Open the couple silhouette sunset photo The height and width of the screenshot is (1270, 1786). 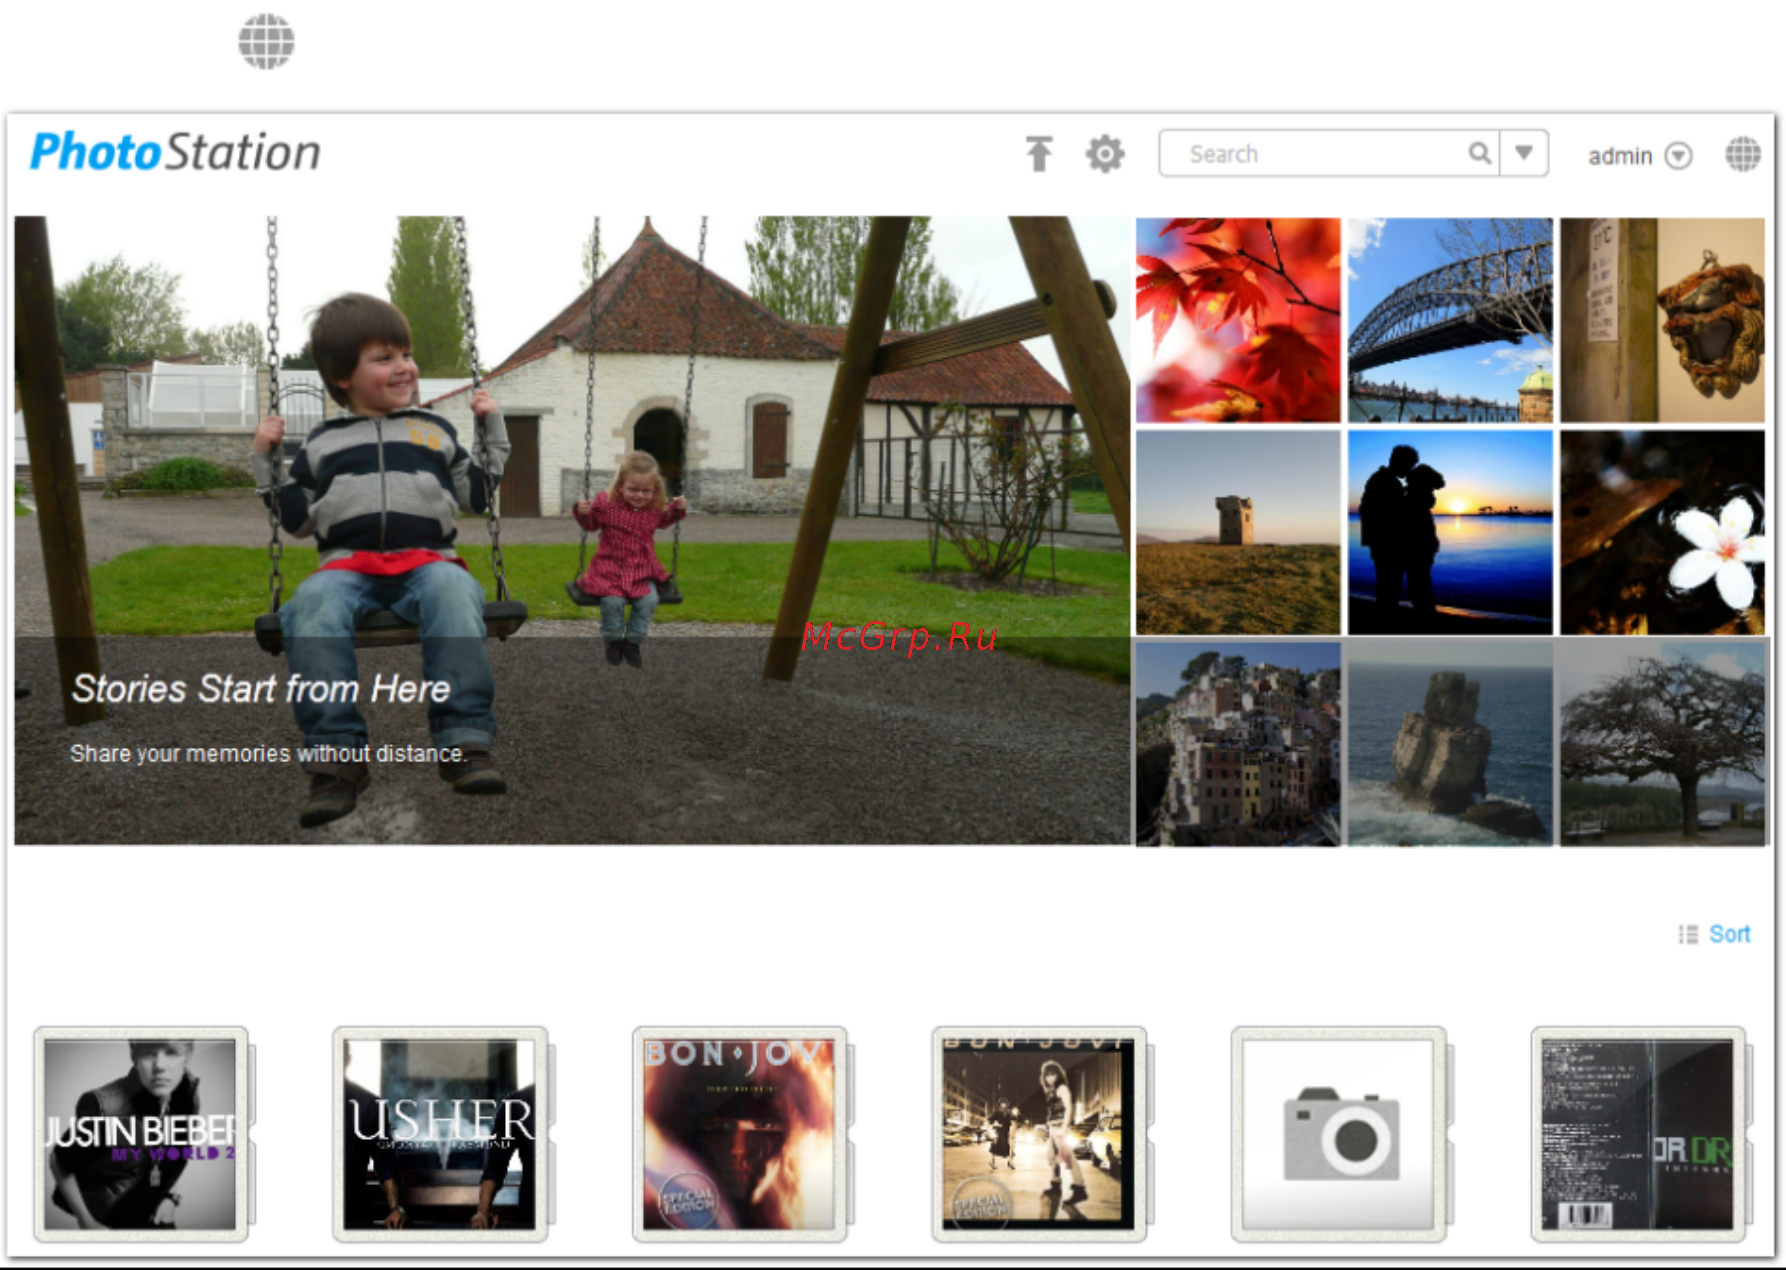(1450, 532)
